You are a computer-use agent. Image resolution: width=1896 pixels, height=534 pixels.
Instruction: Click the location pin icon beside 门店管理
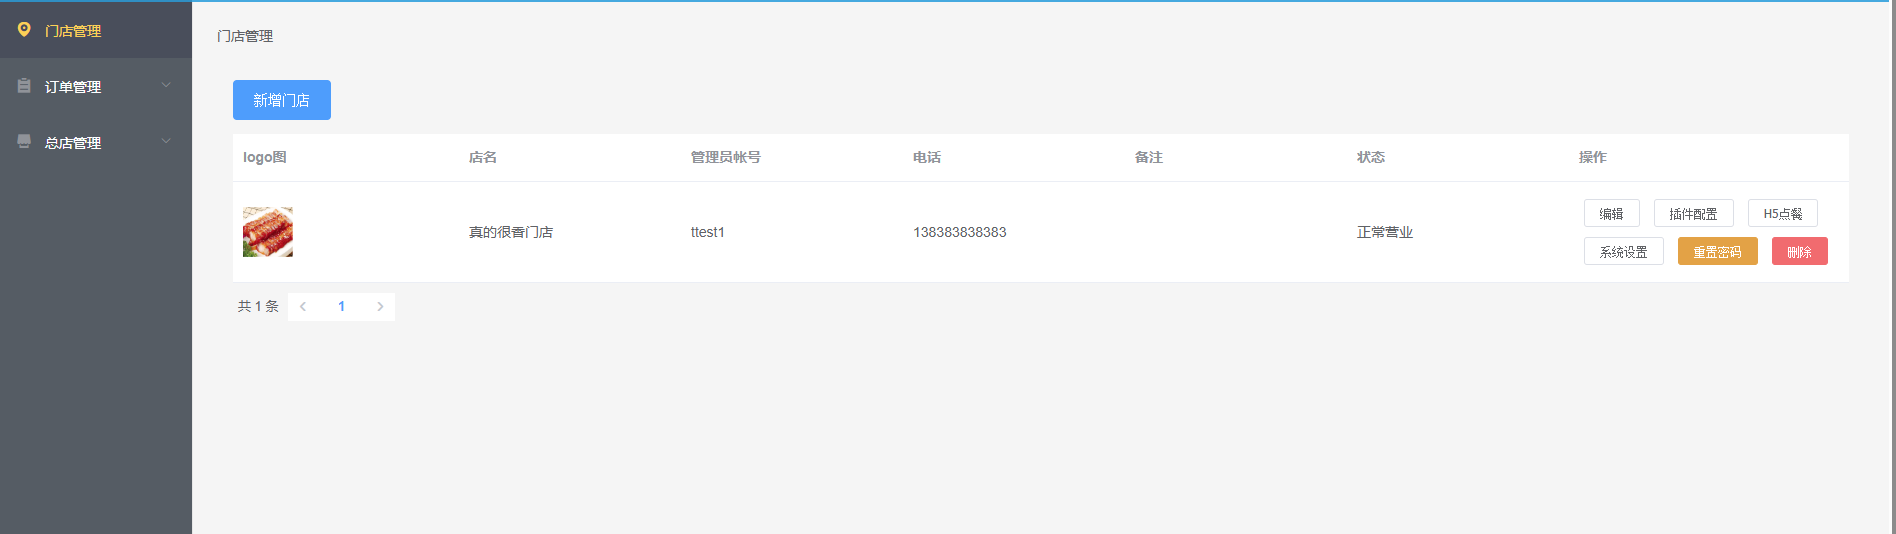click(x=24, y=30)
